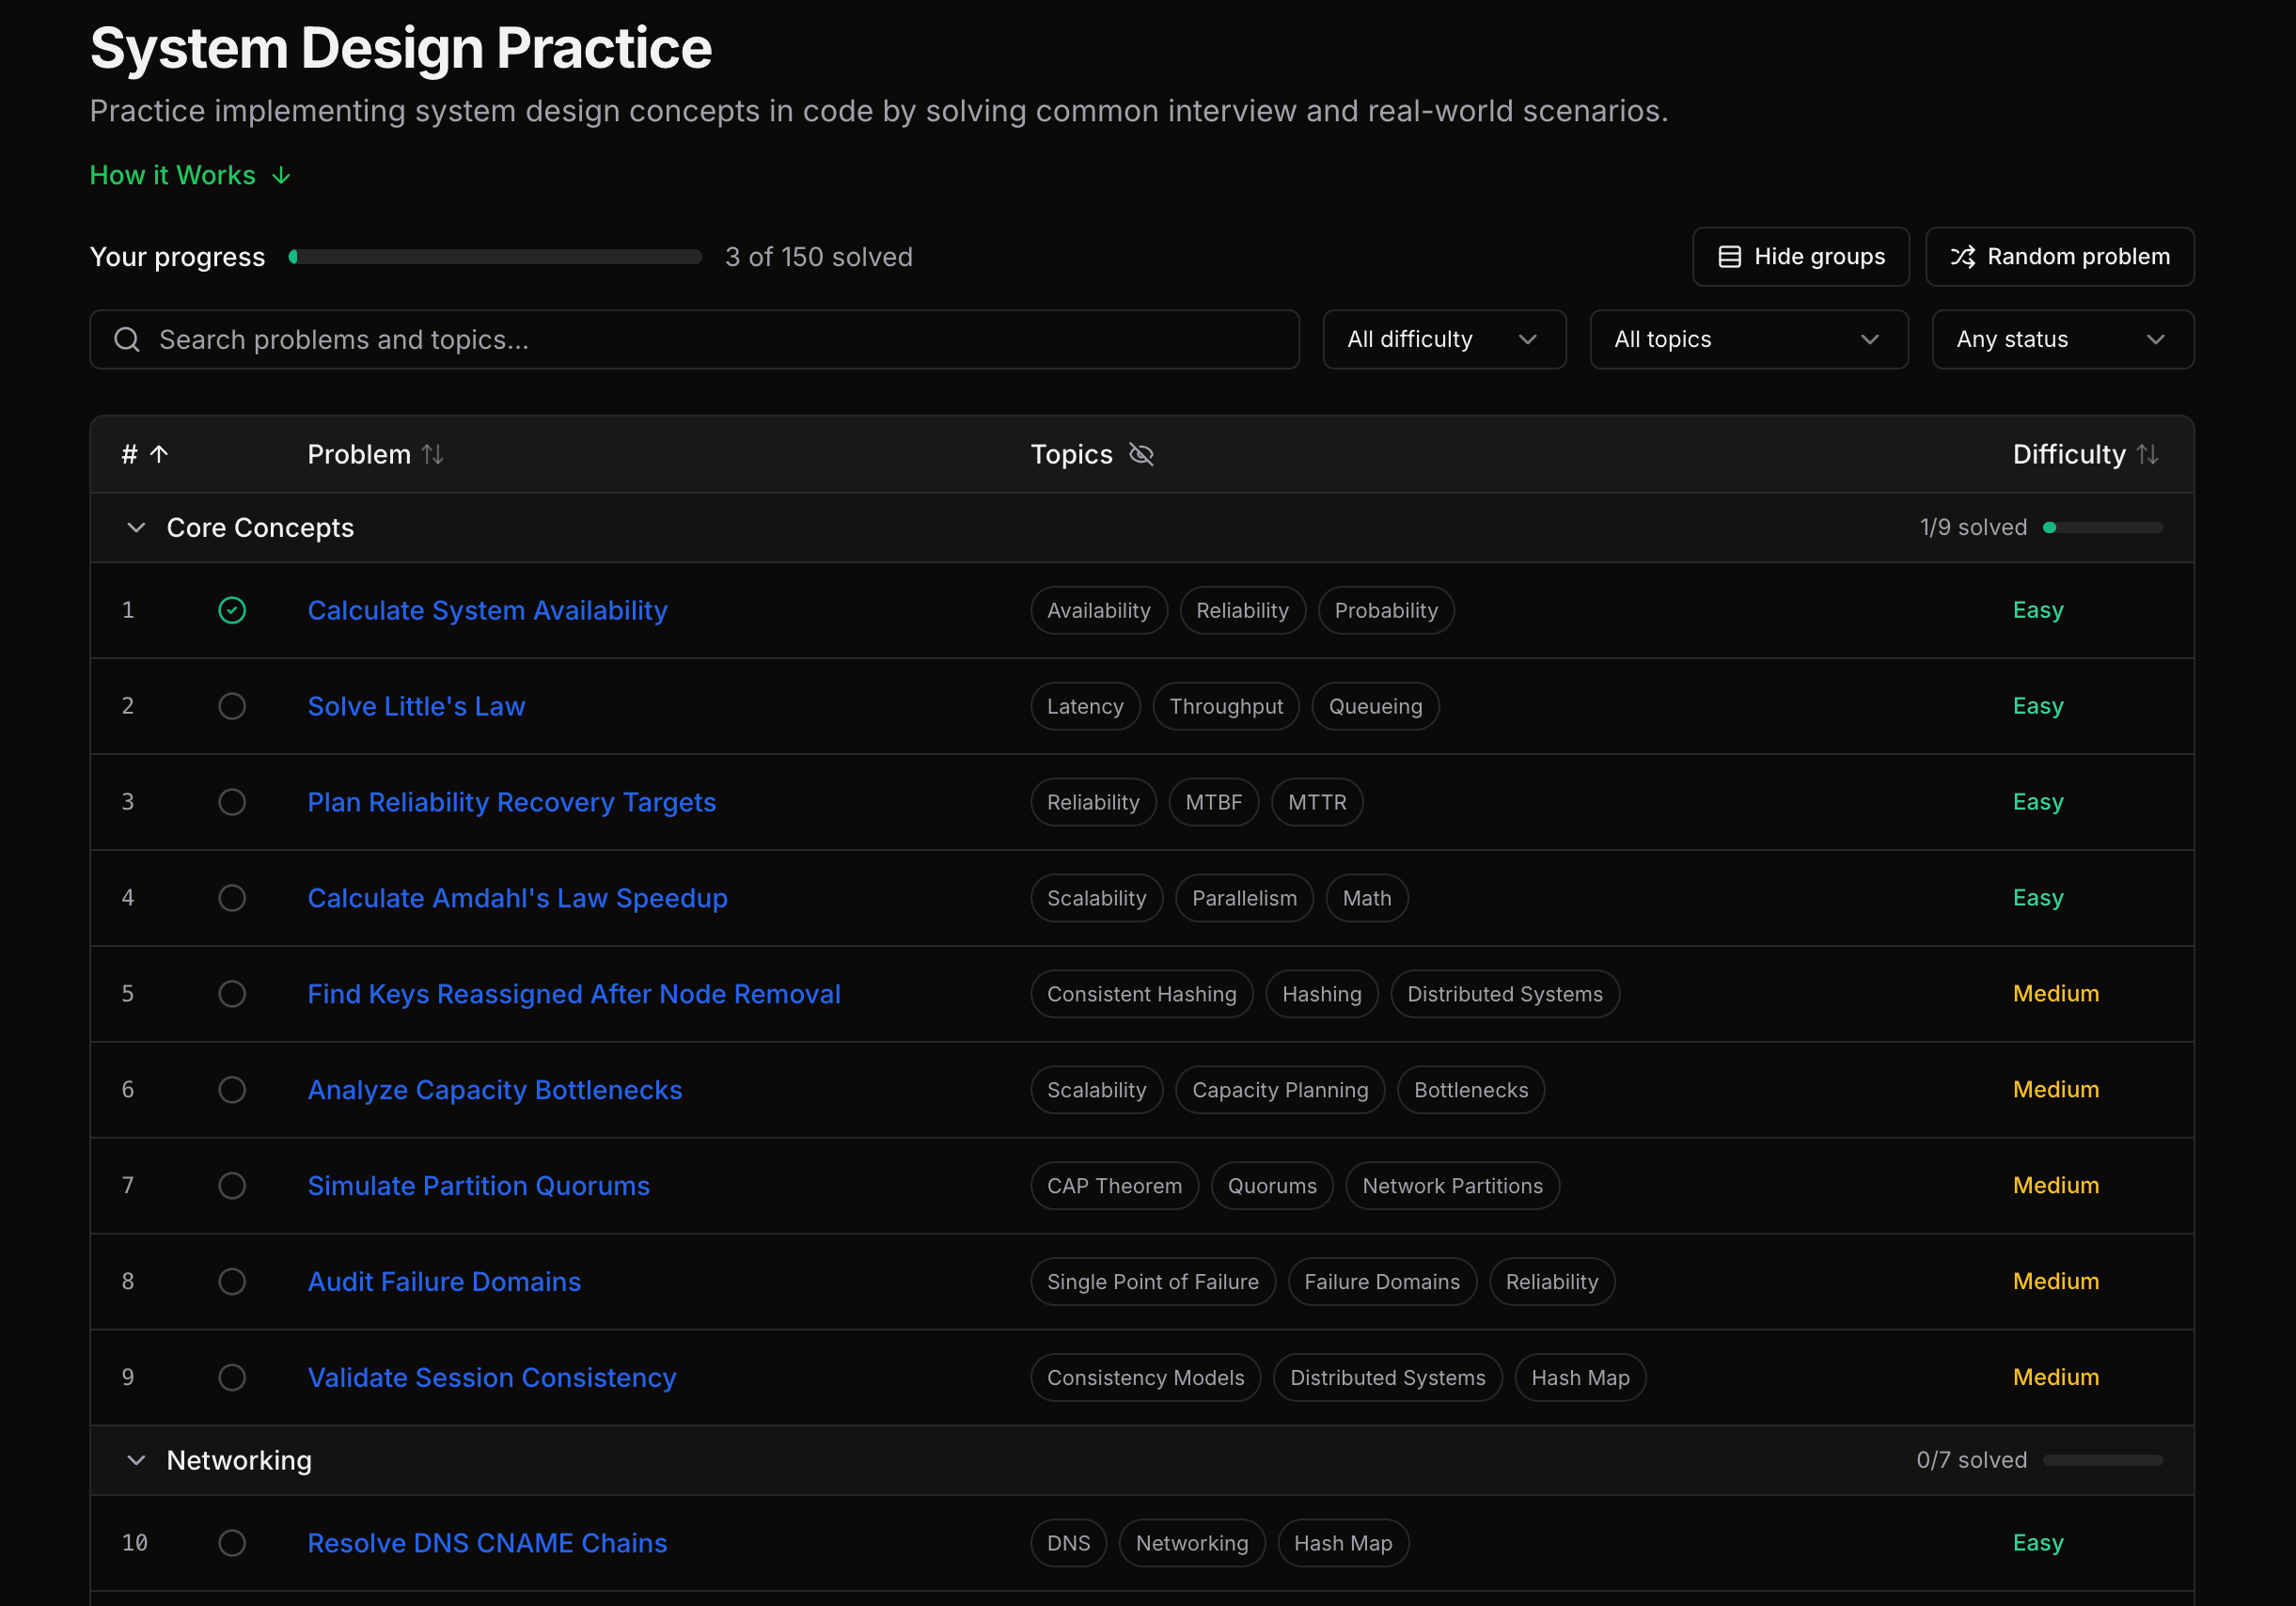Click the Consistent Hashing topic tag

pyautogui.click(x=1141, y=994)
